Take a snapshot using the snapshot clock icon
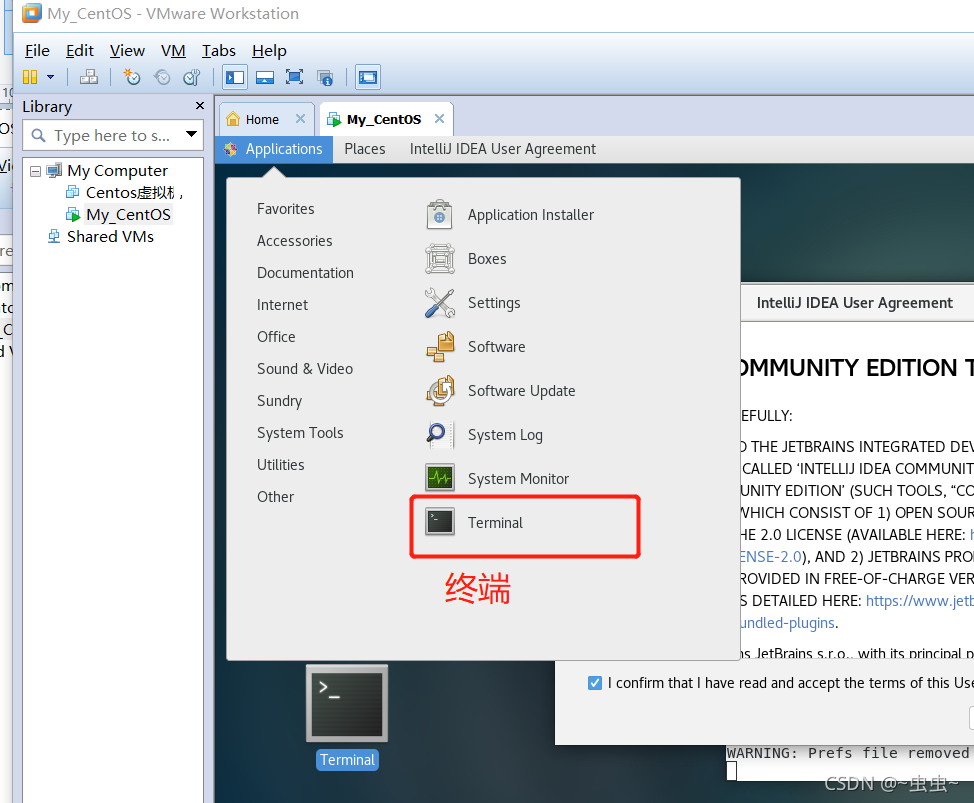 tap(132, 77)
